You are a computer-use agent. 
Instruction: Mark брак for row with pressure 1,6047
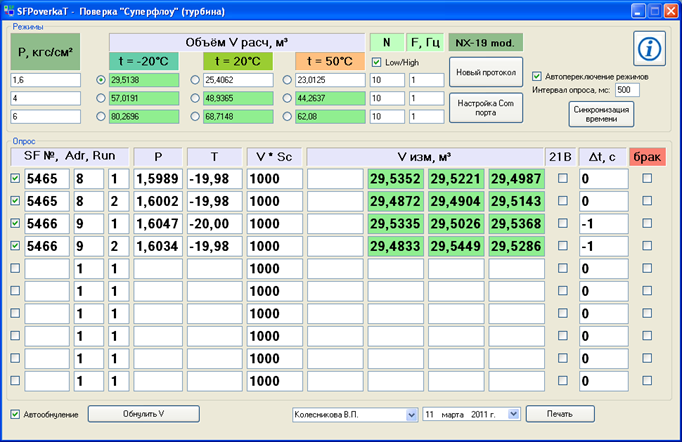647,223
